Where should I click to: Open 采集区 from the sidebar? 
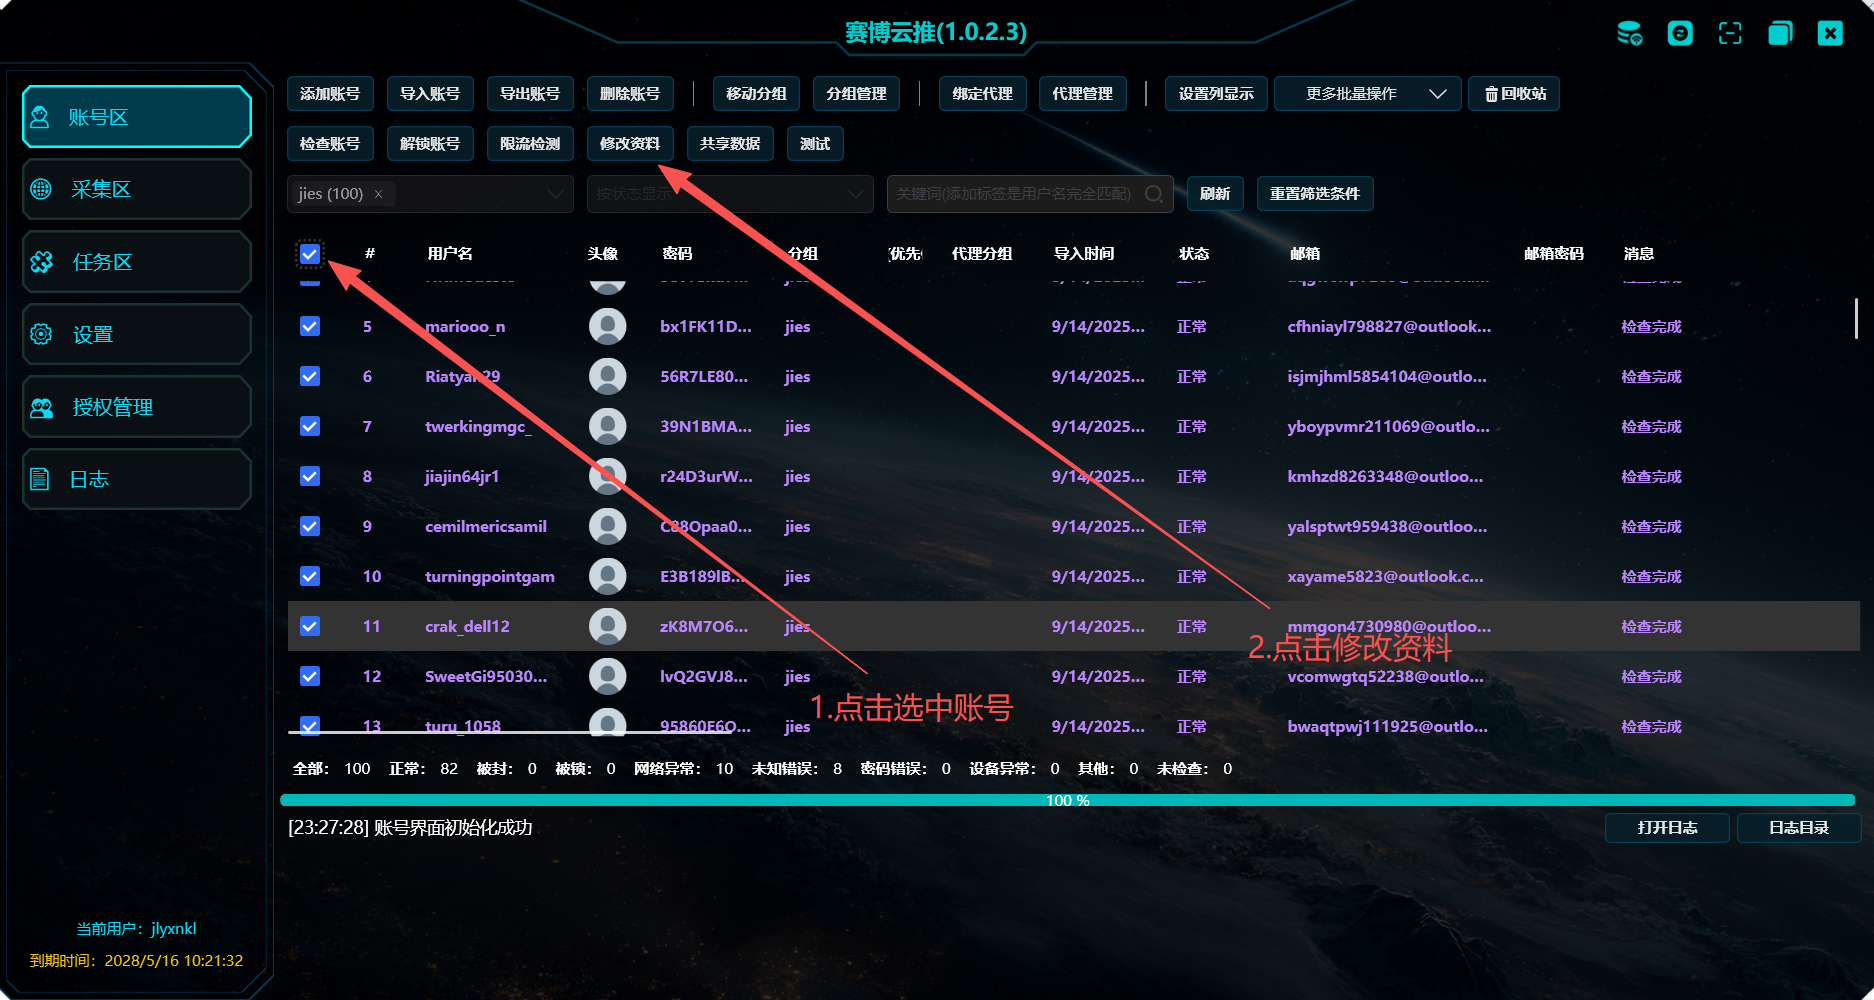tap(137, 190)
